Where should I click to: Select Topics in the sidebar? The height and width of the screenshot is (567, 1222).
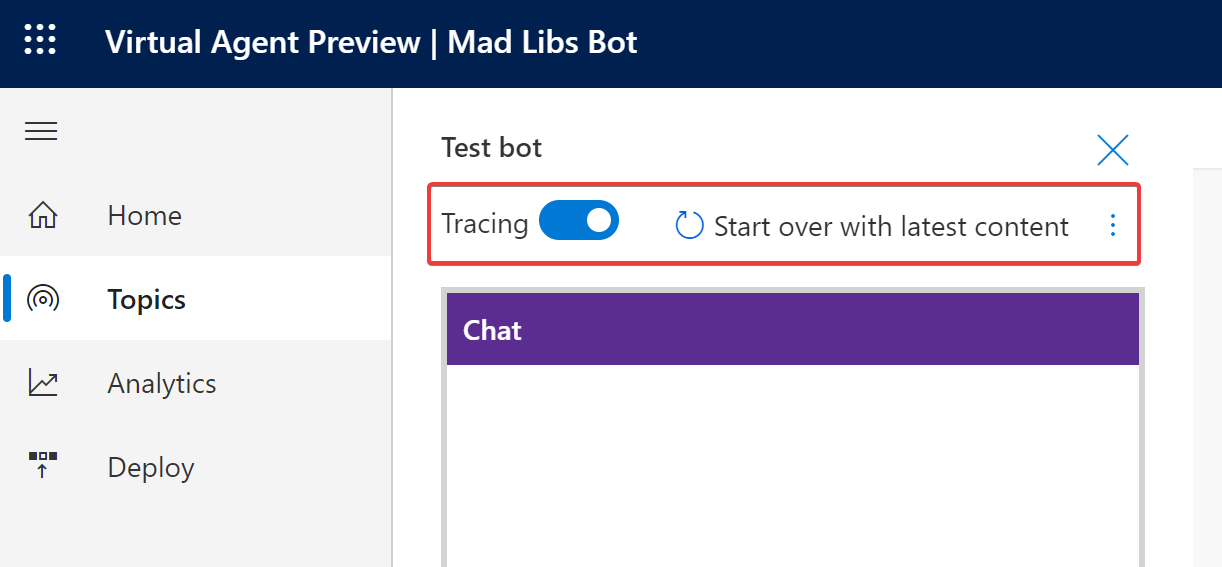[x=147, y=300]
